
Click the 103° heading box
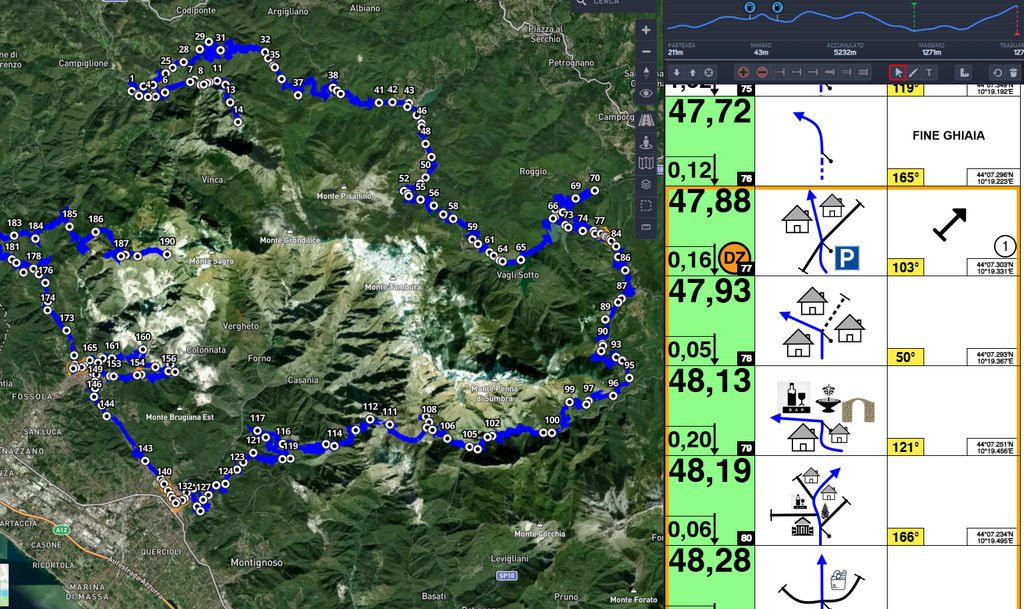coord(906,267)
